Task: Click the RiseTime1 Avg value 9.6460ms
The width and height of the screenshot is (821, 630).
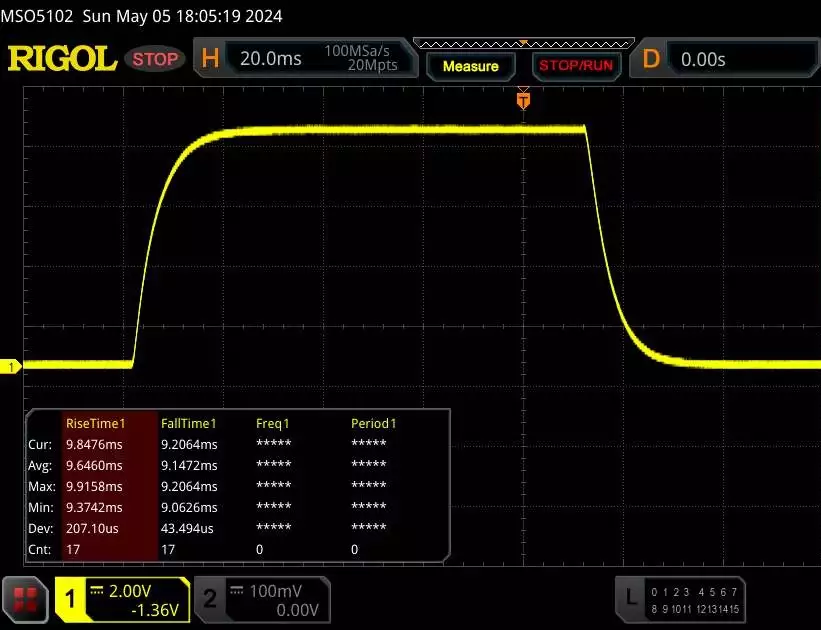Action: tap(94, 465)
